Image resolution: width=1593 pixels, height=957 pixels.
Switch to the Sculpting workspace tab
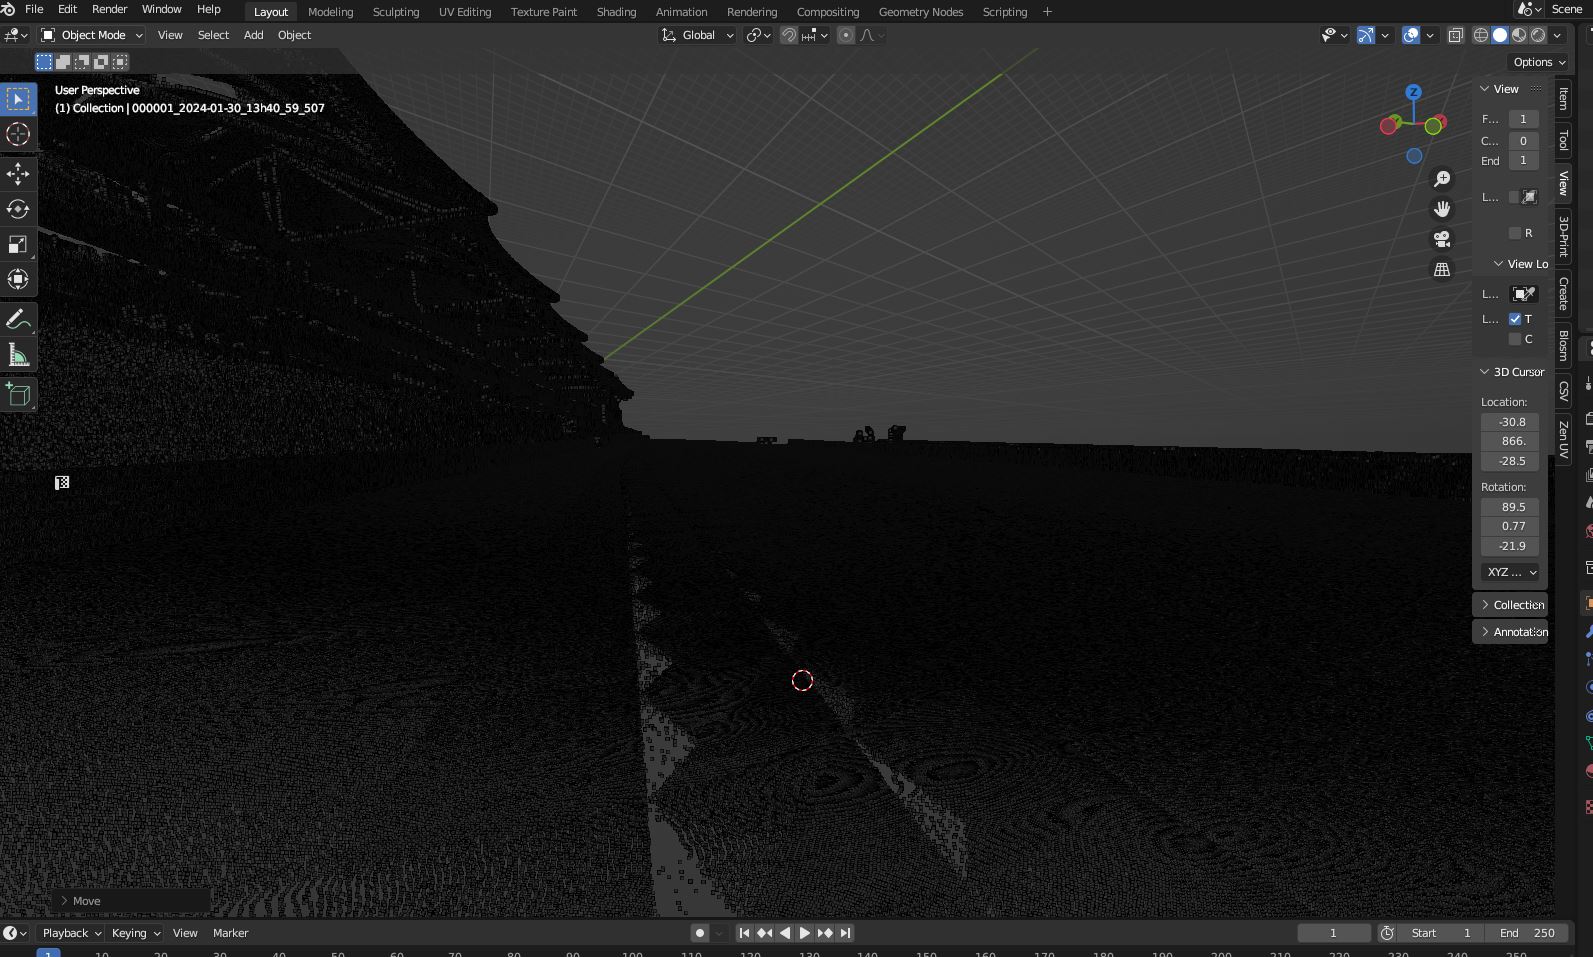point(395,12)
